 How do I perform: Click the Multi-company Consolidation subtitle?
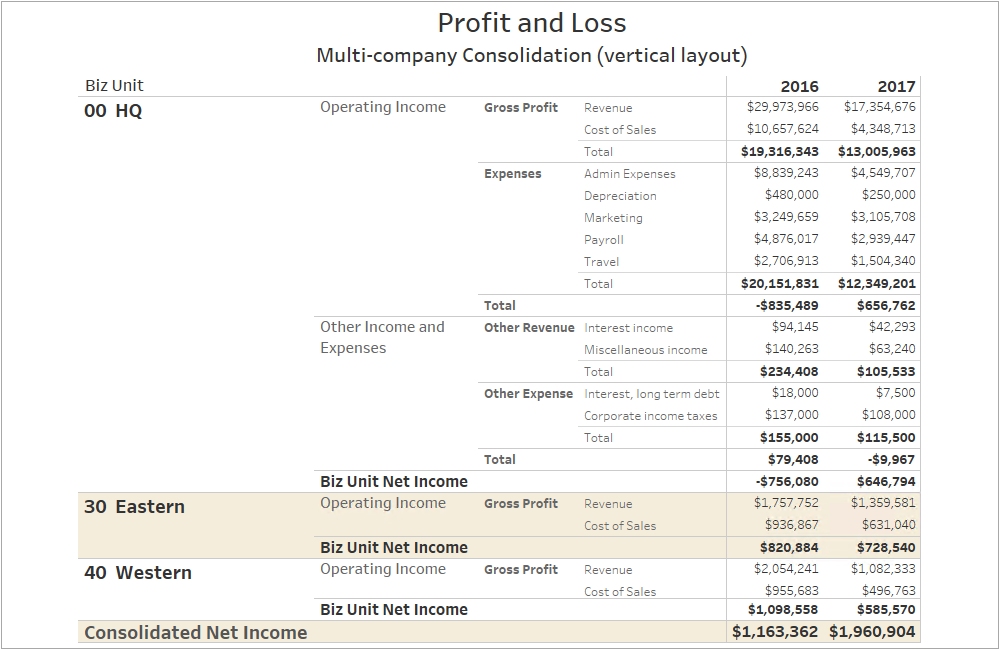532,55
